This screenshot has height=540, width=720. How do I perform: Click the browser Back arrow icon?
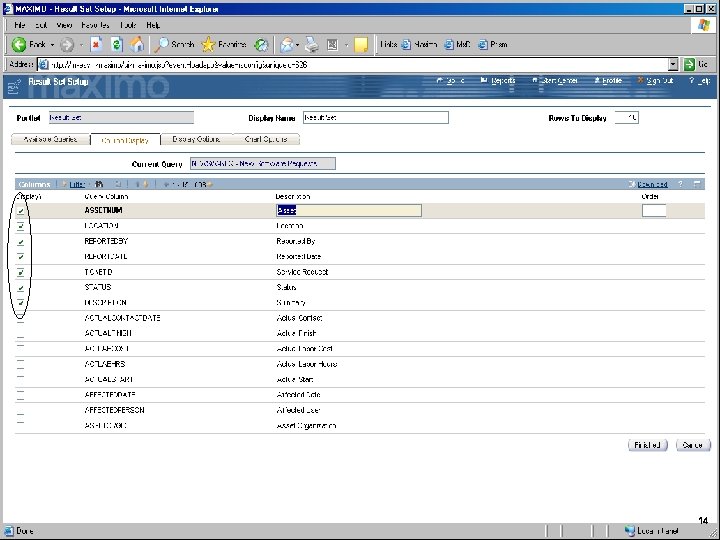[19, 45]
